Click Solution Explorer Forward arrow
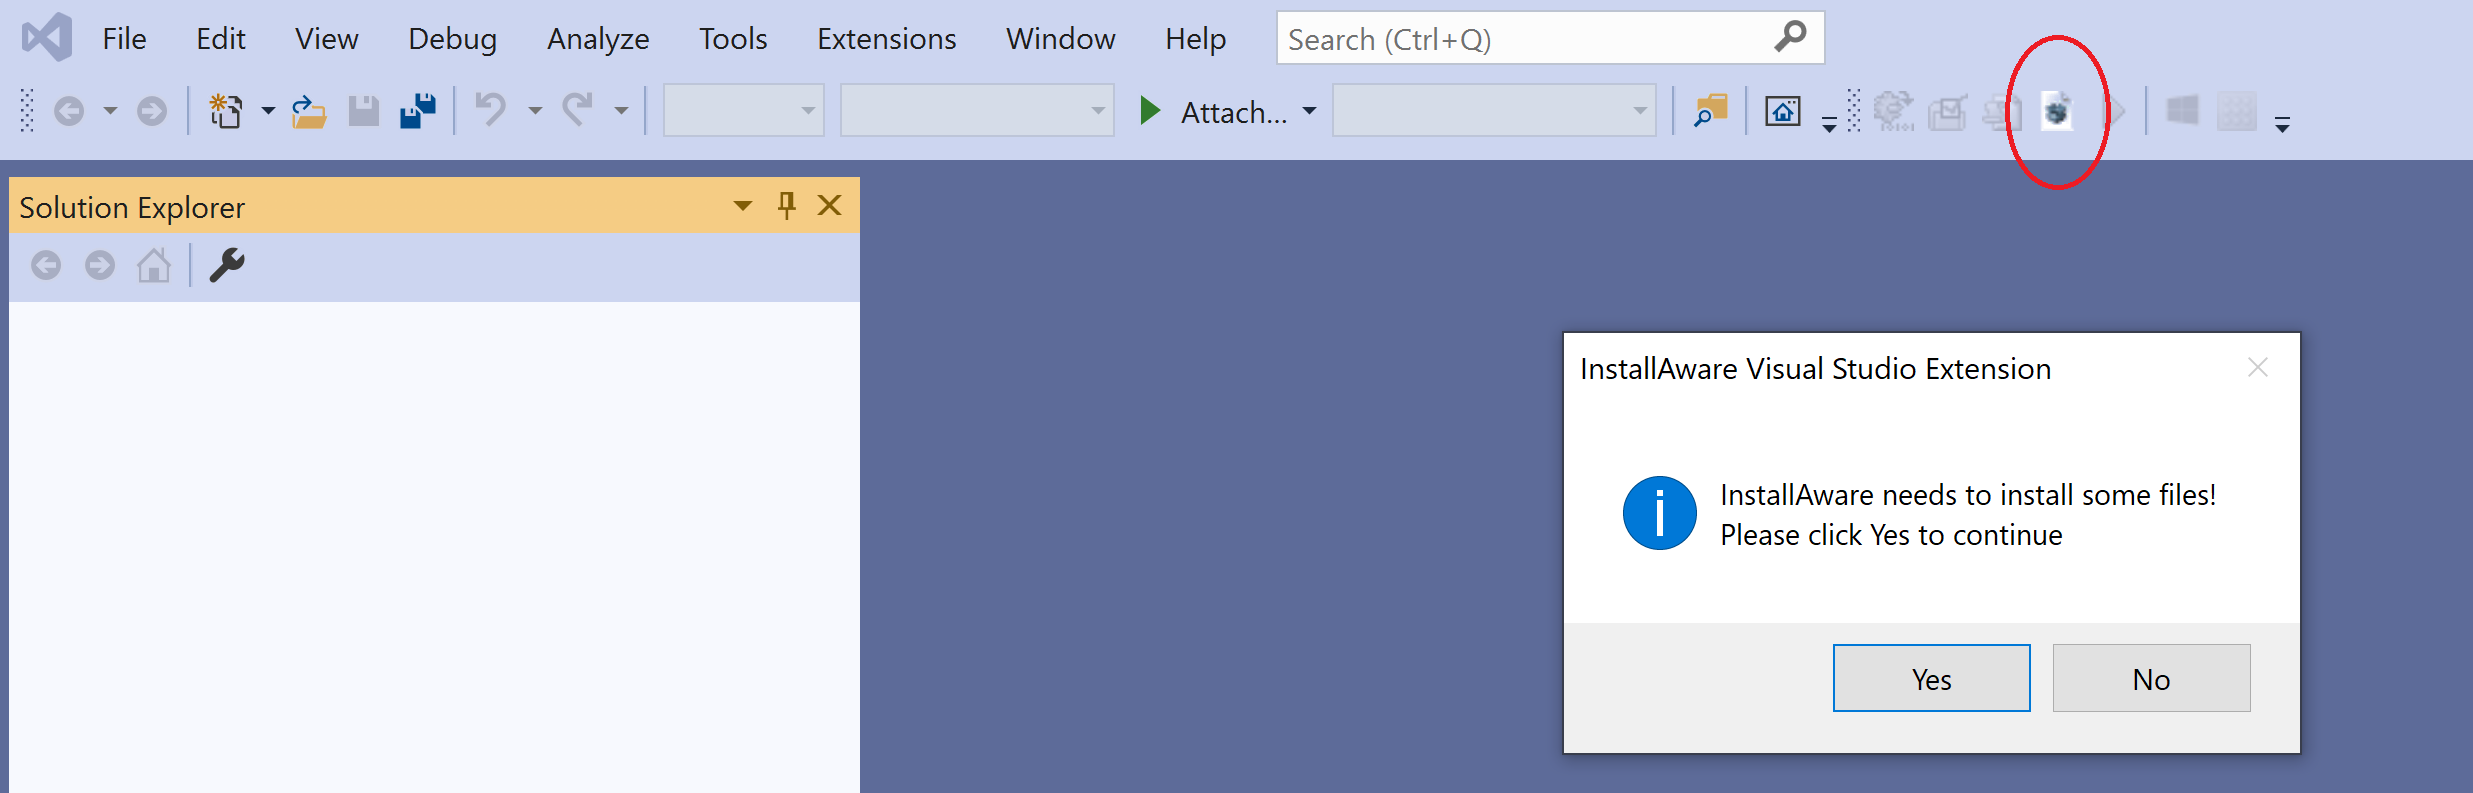Viewport: 2473px width, 793px height. point(99,265)
